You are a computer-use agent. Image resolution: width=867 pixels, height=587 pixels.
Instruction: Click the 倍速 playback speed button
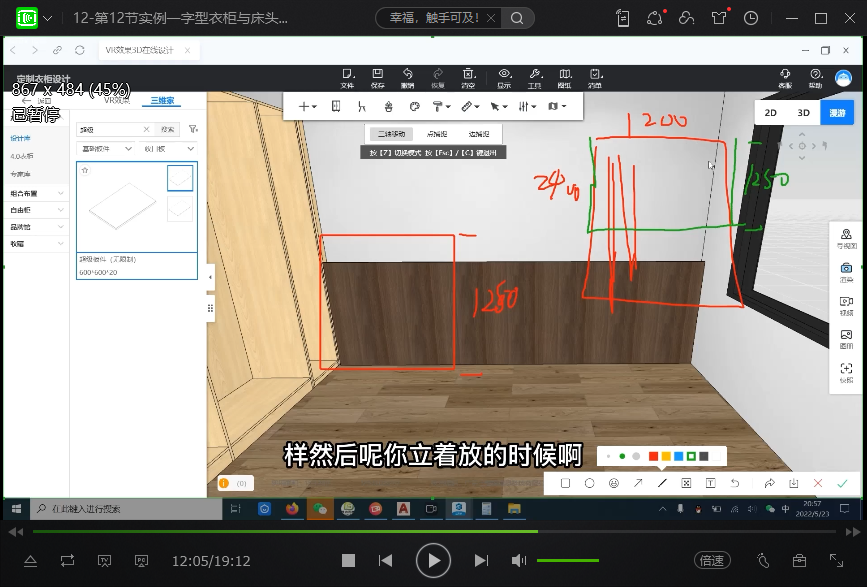click(x=711, y=561)
